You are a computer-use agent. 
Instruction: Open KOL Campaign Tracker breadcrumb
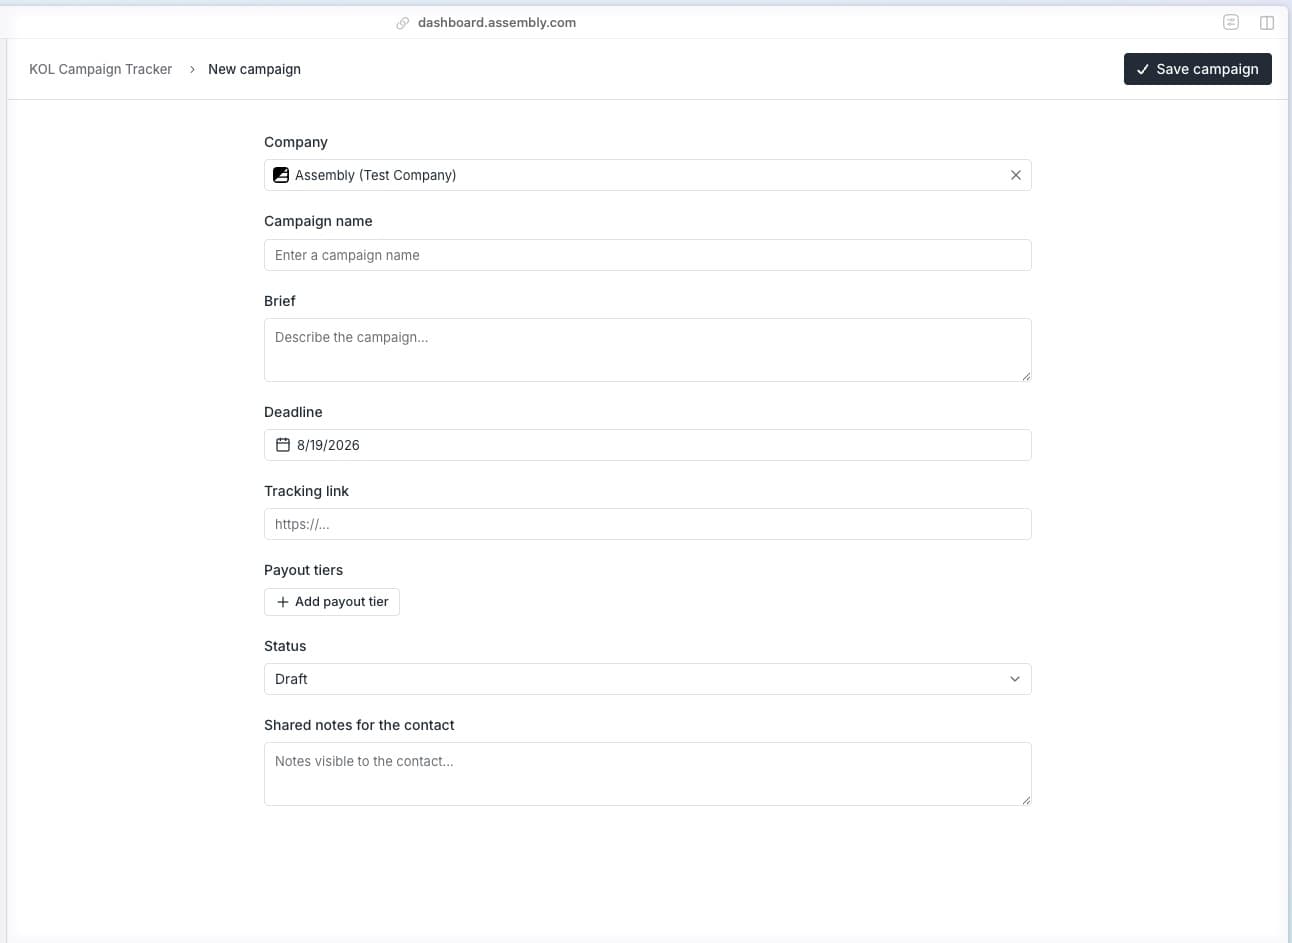click(x=100, y=69)
